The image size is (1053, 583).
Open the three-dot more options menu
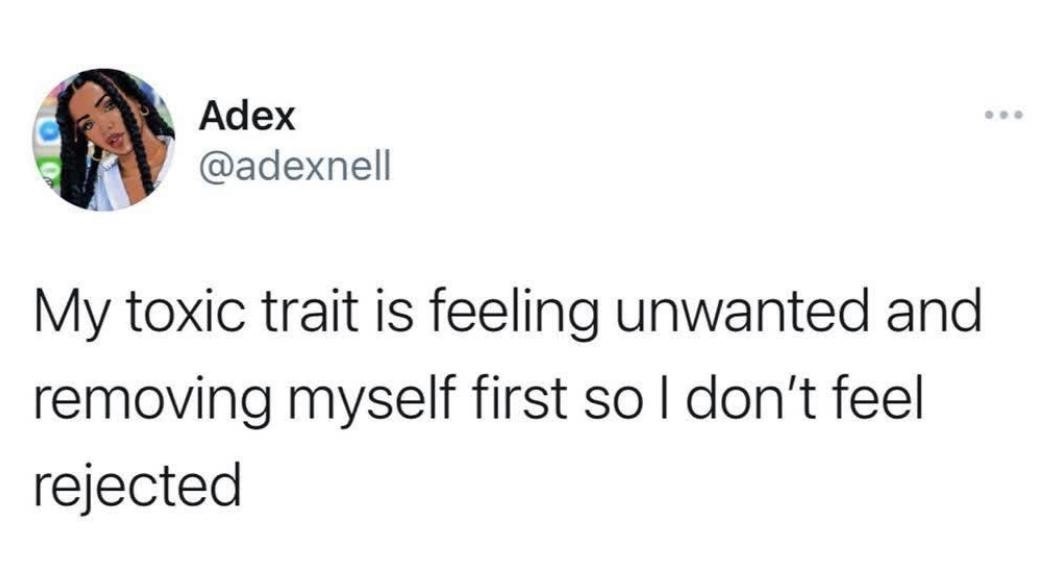pos(1001,116)
